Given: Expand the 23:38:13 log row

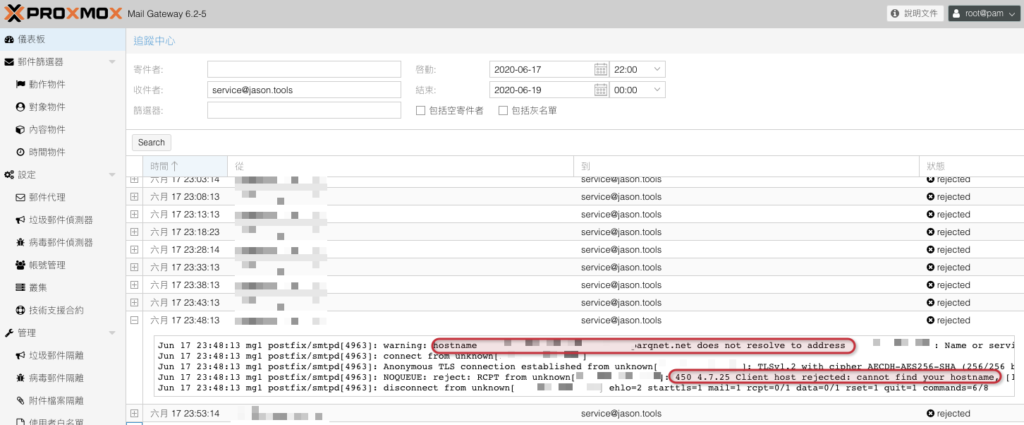Looking at the screenshot, I should point(135,285).
